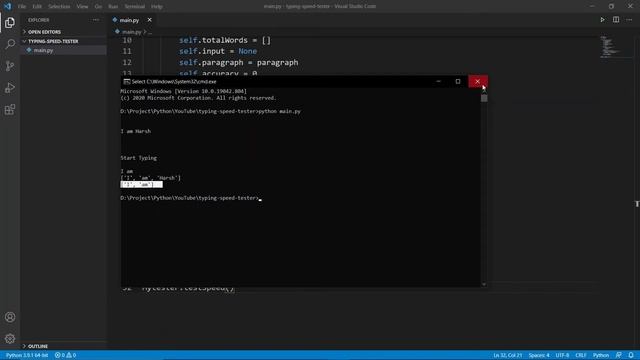
Task: Open the Selection menu
Action: [59, 7]
